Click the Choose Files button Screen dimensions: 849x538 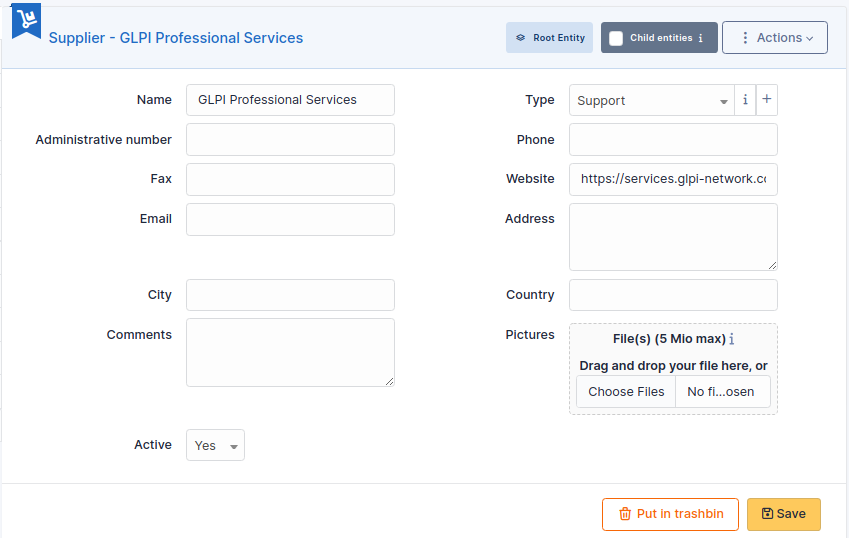(x=626, y=392)
